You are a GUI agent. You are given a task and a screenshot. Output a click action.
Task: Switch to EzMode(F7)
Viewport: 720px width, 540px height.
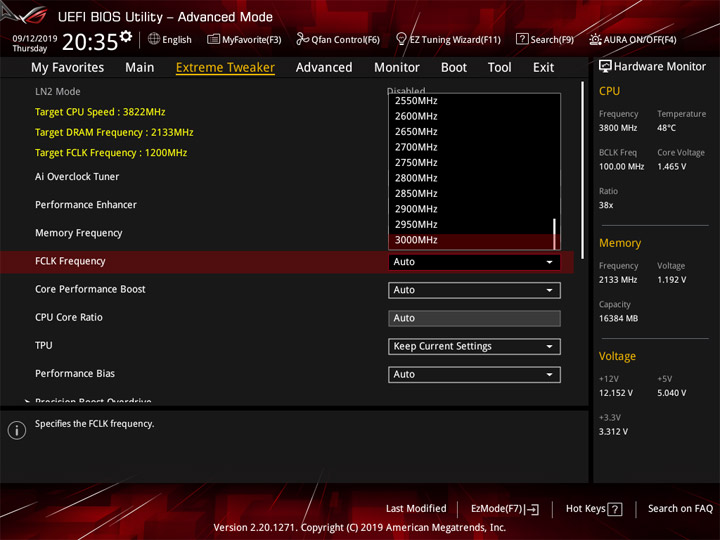[505, 509]
